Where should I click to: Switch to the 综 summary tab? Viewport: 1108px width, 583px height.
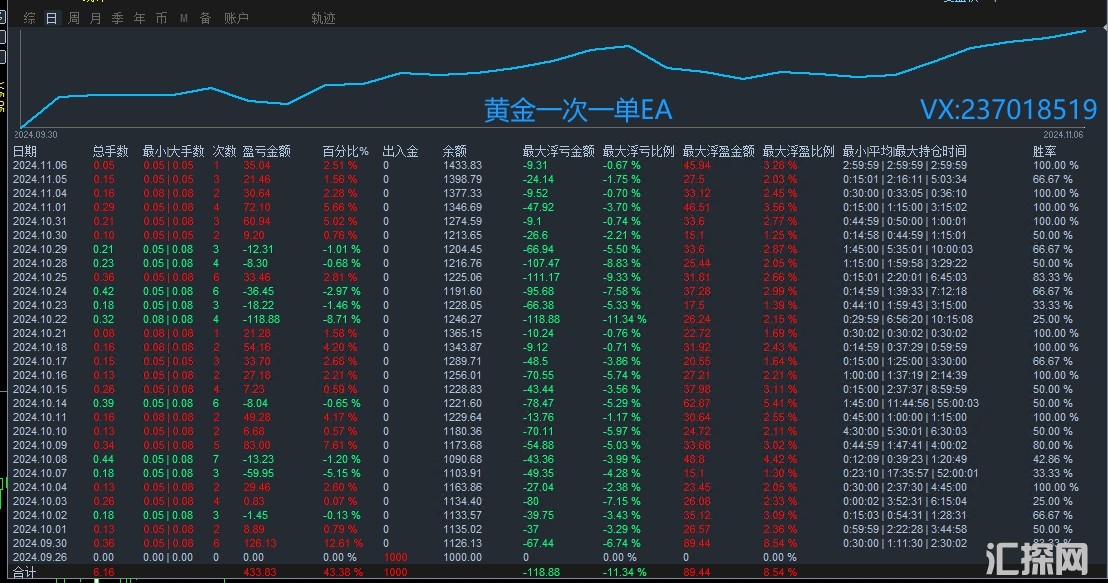click(30, 18)
